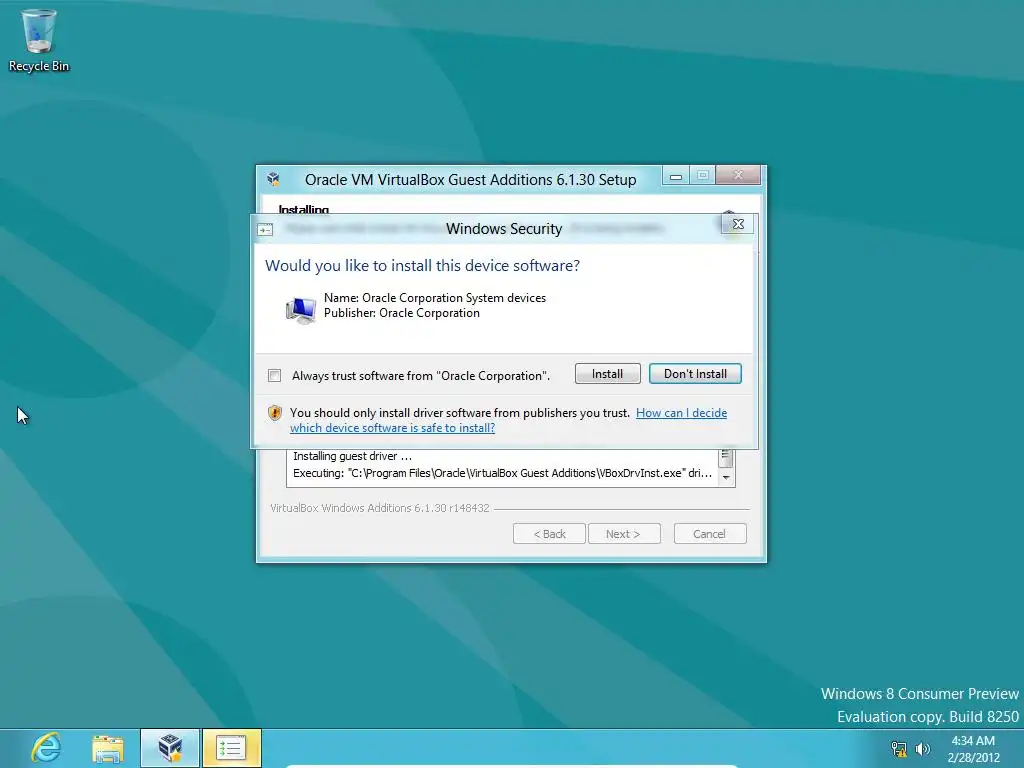
Task: Click the security shield warning icon
Action: 275,413
